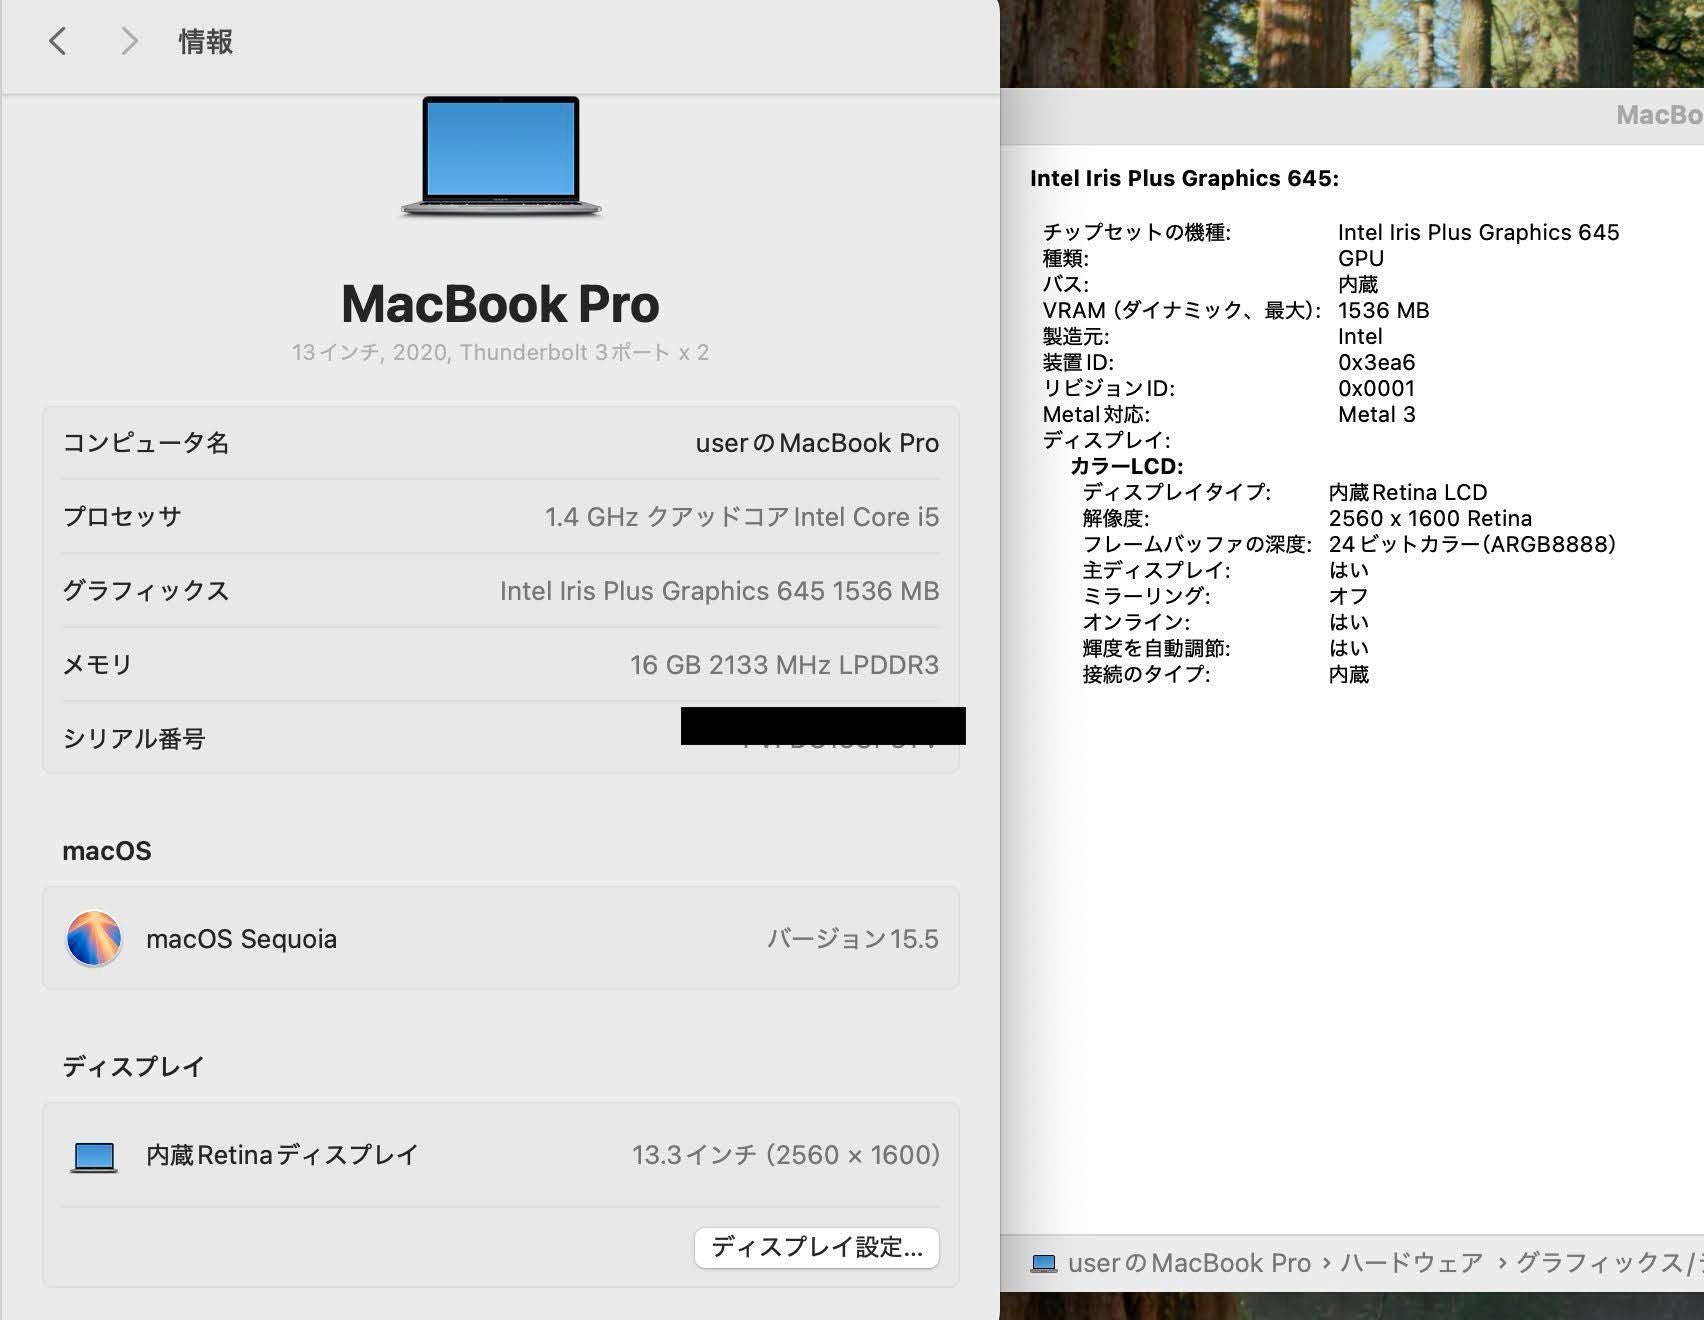Click the macOS Sequoia round icon
This screenshot has width=1704, height=1320.
click(x=94, y=938)
